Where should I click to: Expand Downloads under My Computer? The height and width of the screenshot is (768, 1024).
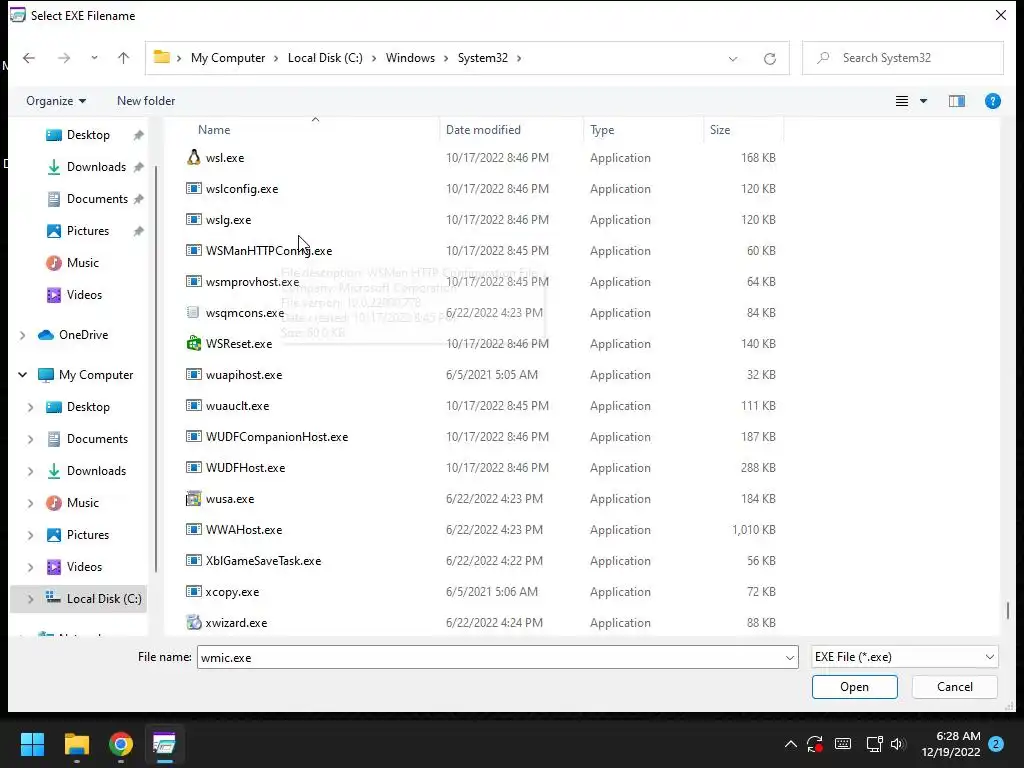[31, 471]
